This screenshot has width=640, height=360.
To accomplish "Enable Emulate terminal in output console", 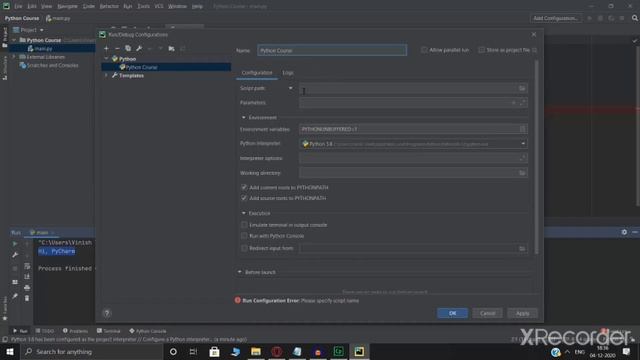I will tap(244, 225).
